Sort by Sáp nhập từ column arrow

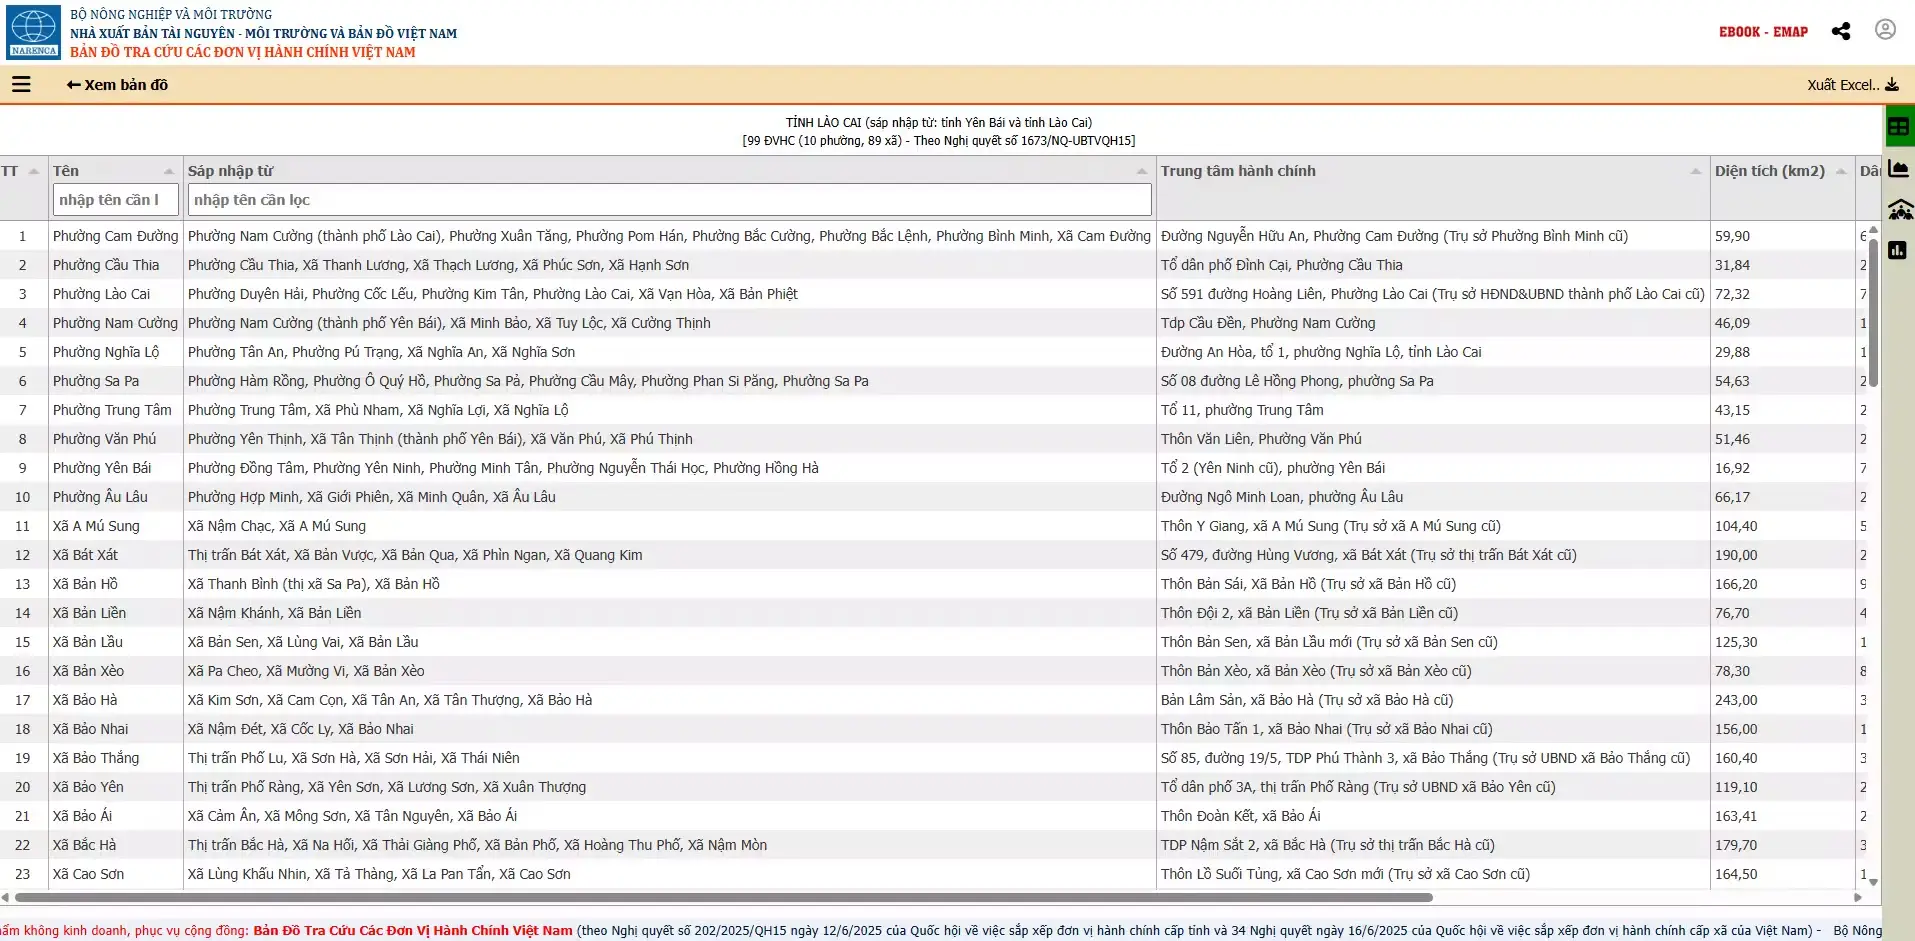(1142, 171)
